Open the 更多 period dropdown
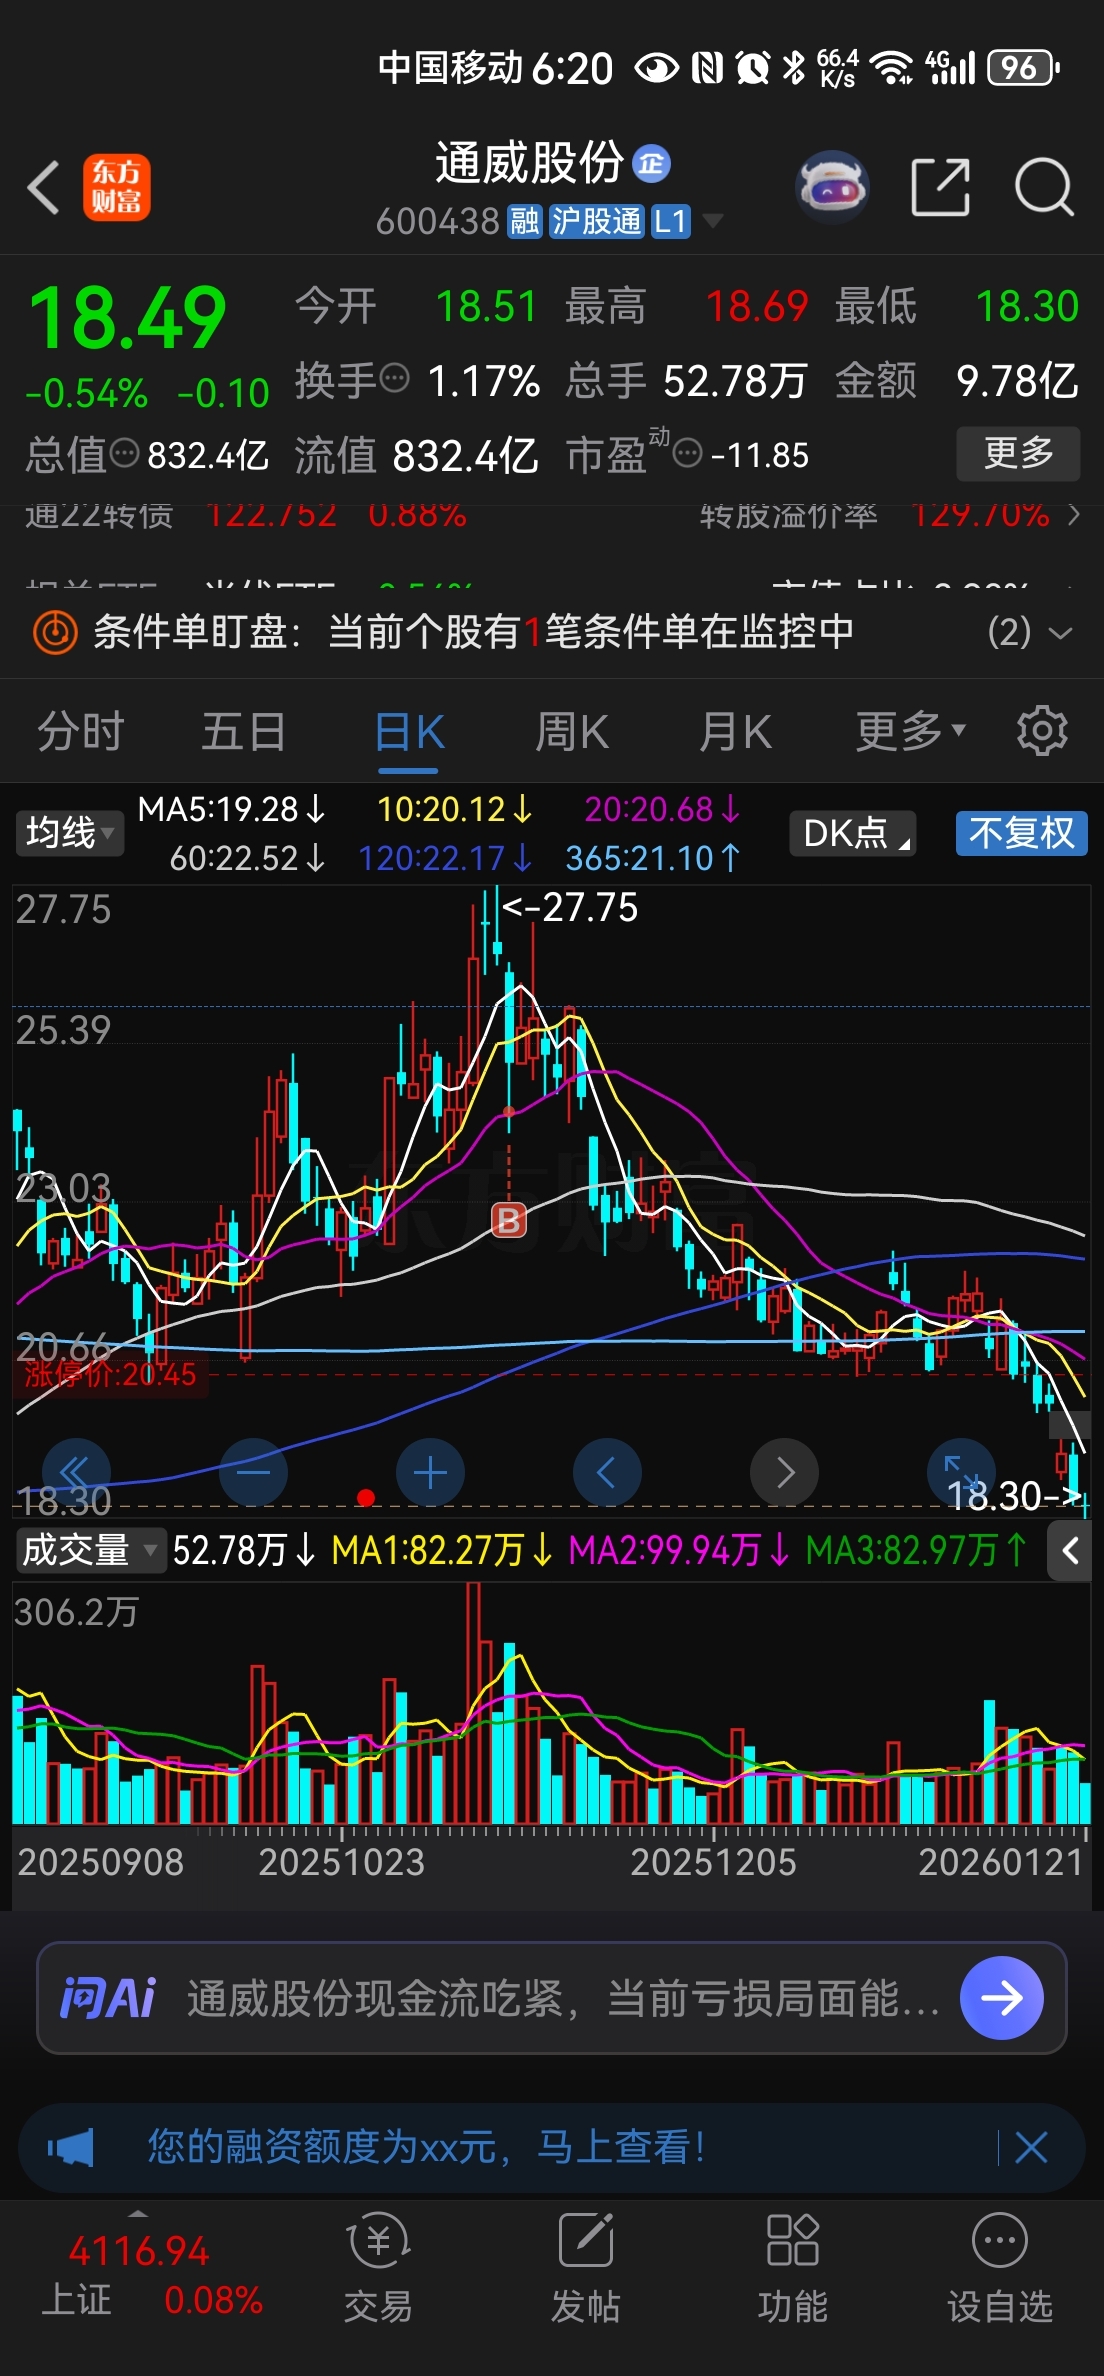 tap(911, 732)
